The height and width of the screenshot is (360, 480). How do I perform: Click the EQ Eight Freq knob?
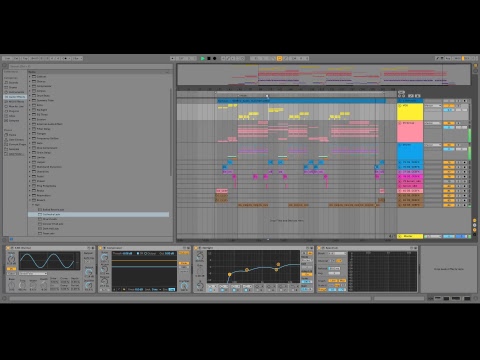(200, 256)
